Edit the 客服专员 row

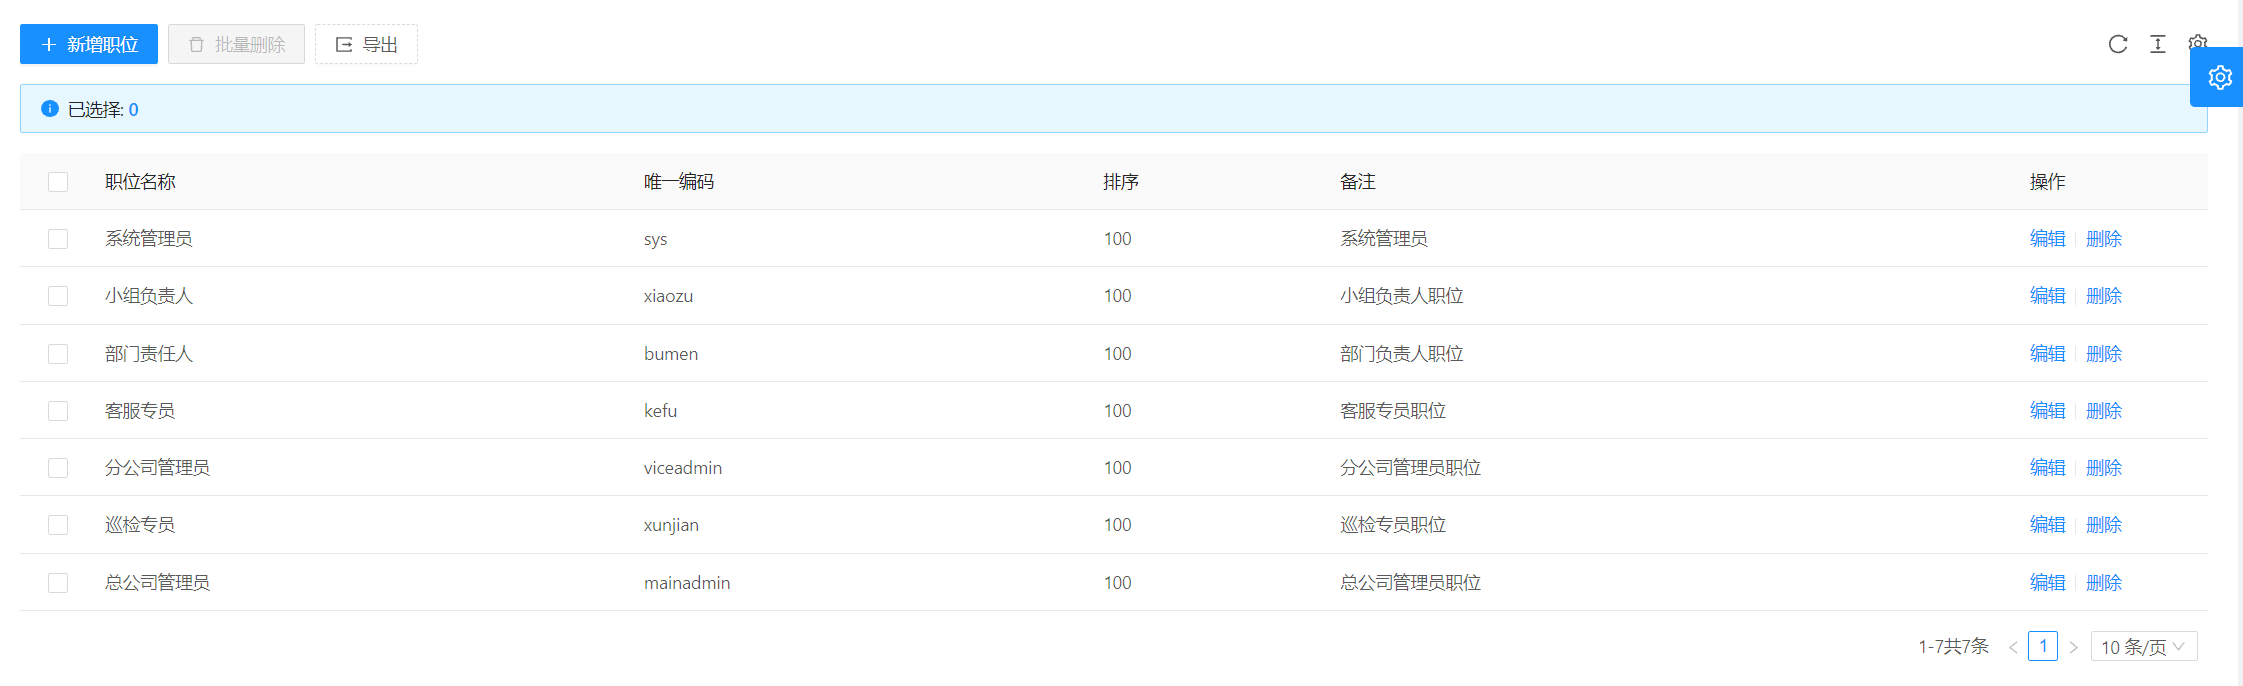2047,410
